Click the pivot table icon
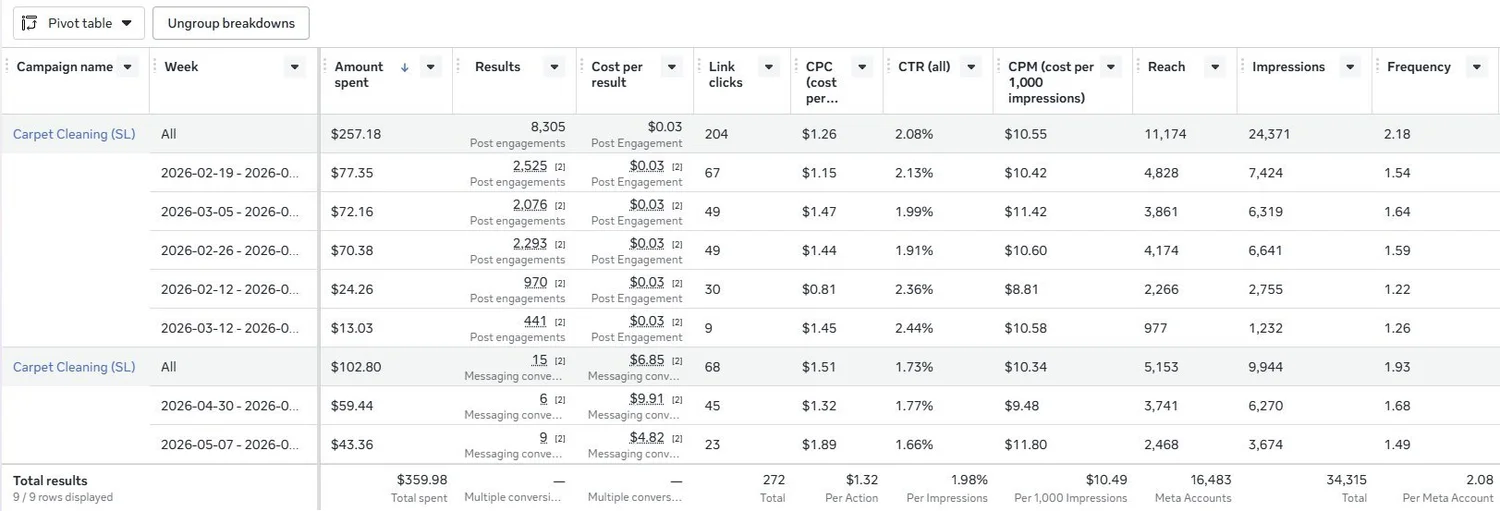This screenshot has width=1500, height=511. click(30, 23)
